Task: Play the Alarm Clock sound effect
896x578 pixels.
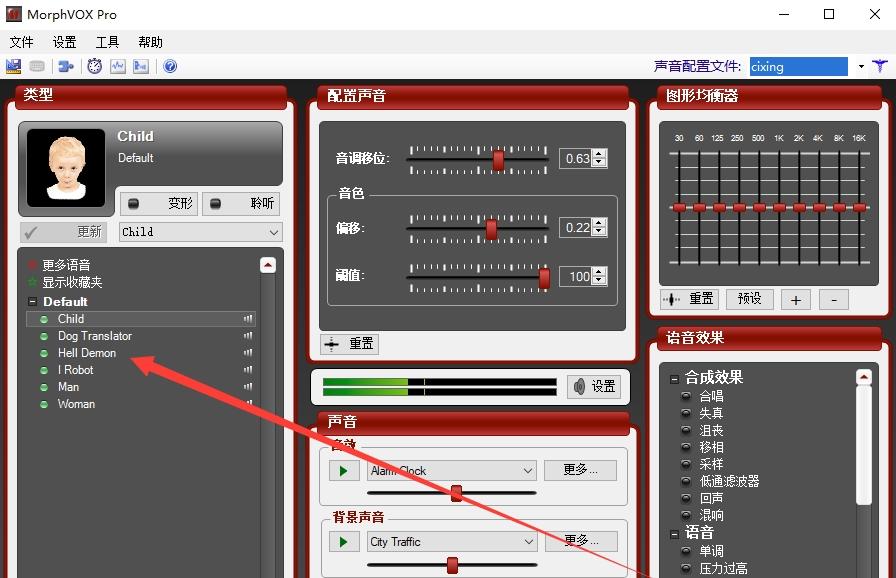Action: tap(344, 471)
